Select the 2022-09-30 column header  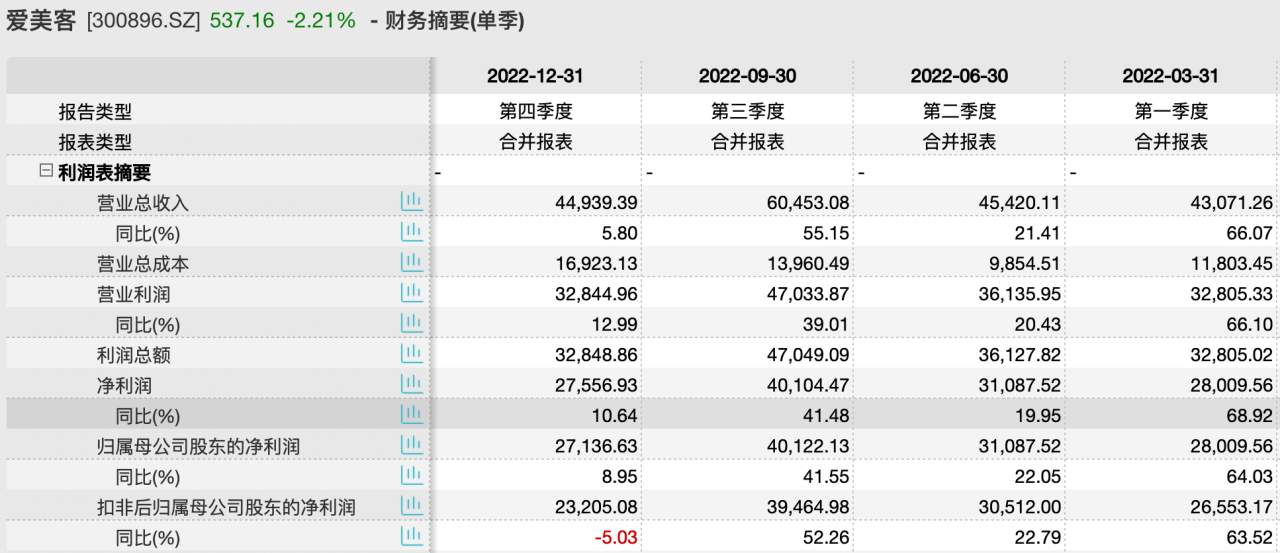747,76
